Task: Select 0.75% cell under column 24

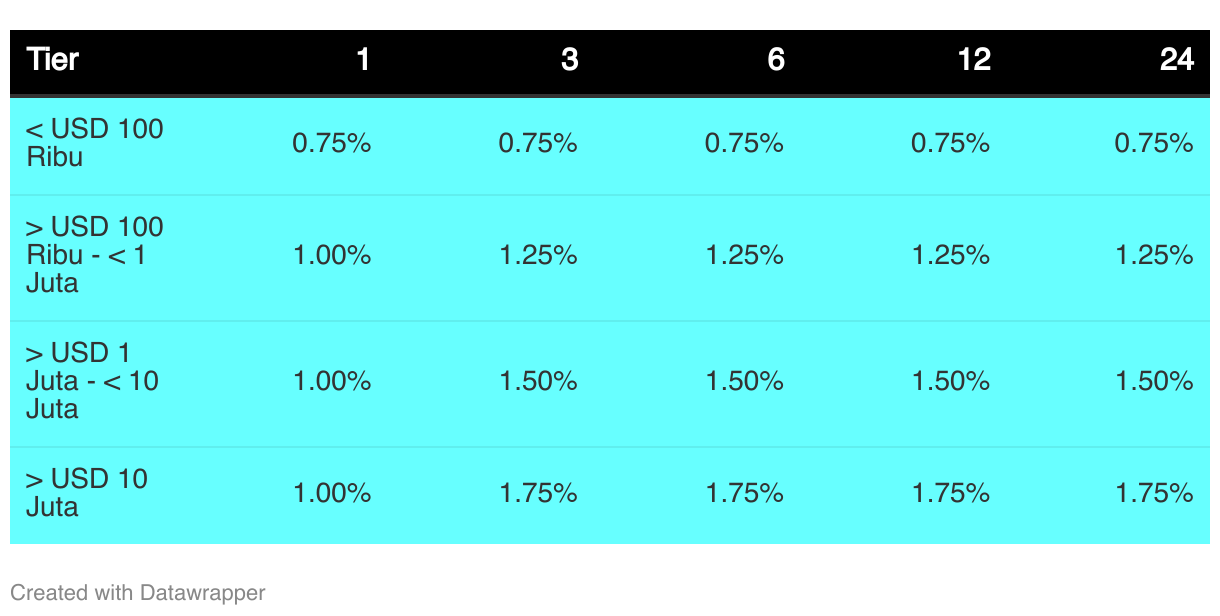Action: [x=1154, y=143]
